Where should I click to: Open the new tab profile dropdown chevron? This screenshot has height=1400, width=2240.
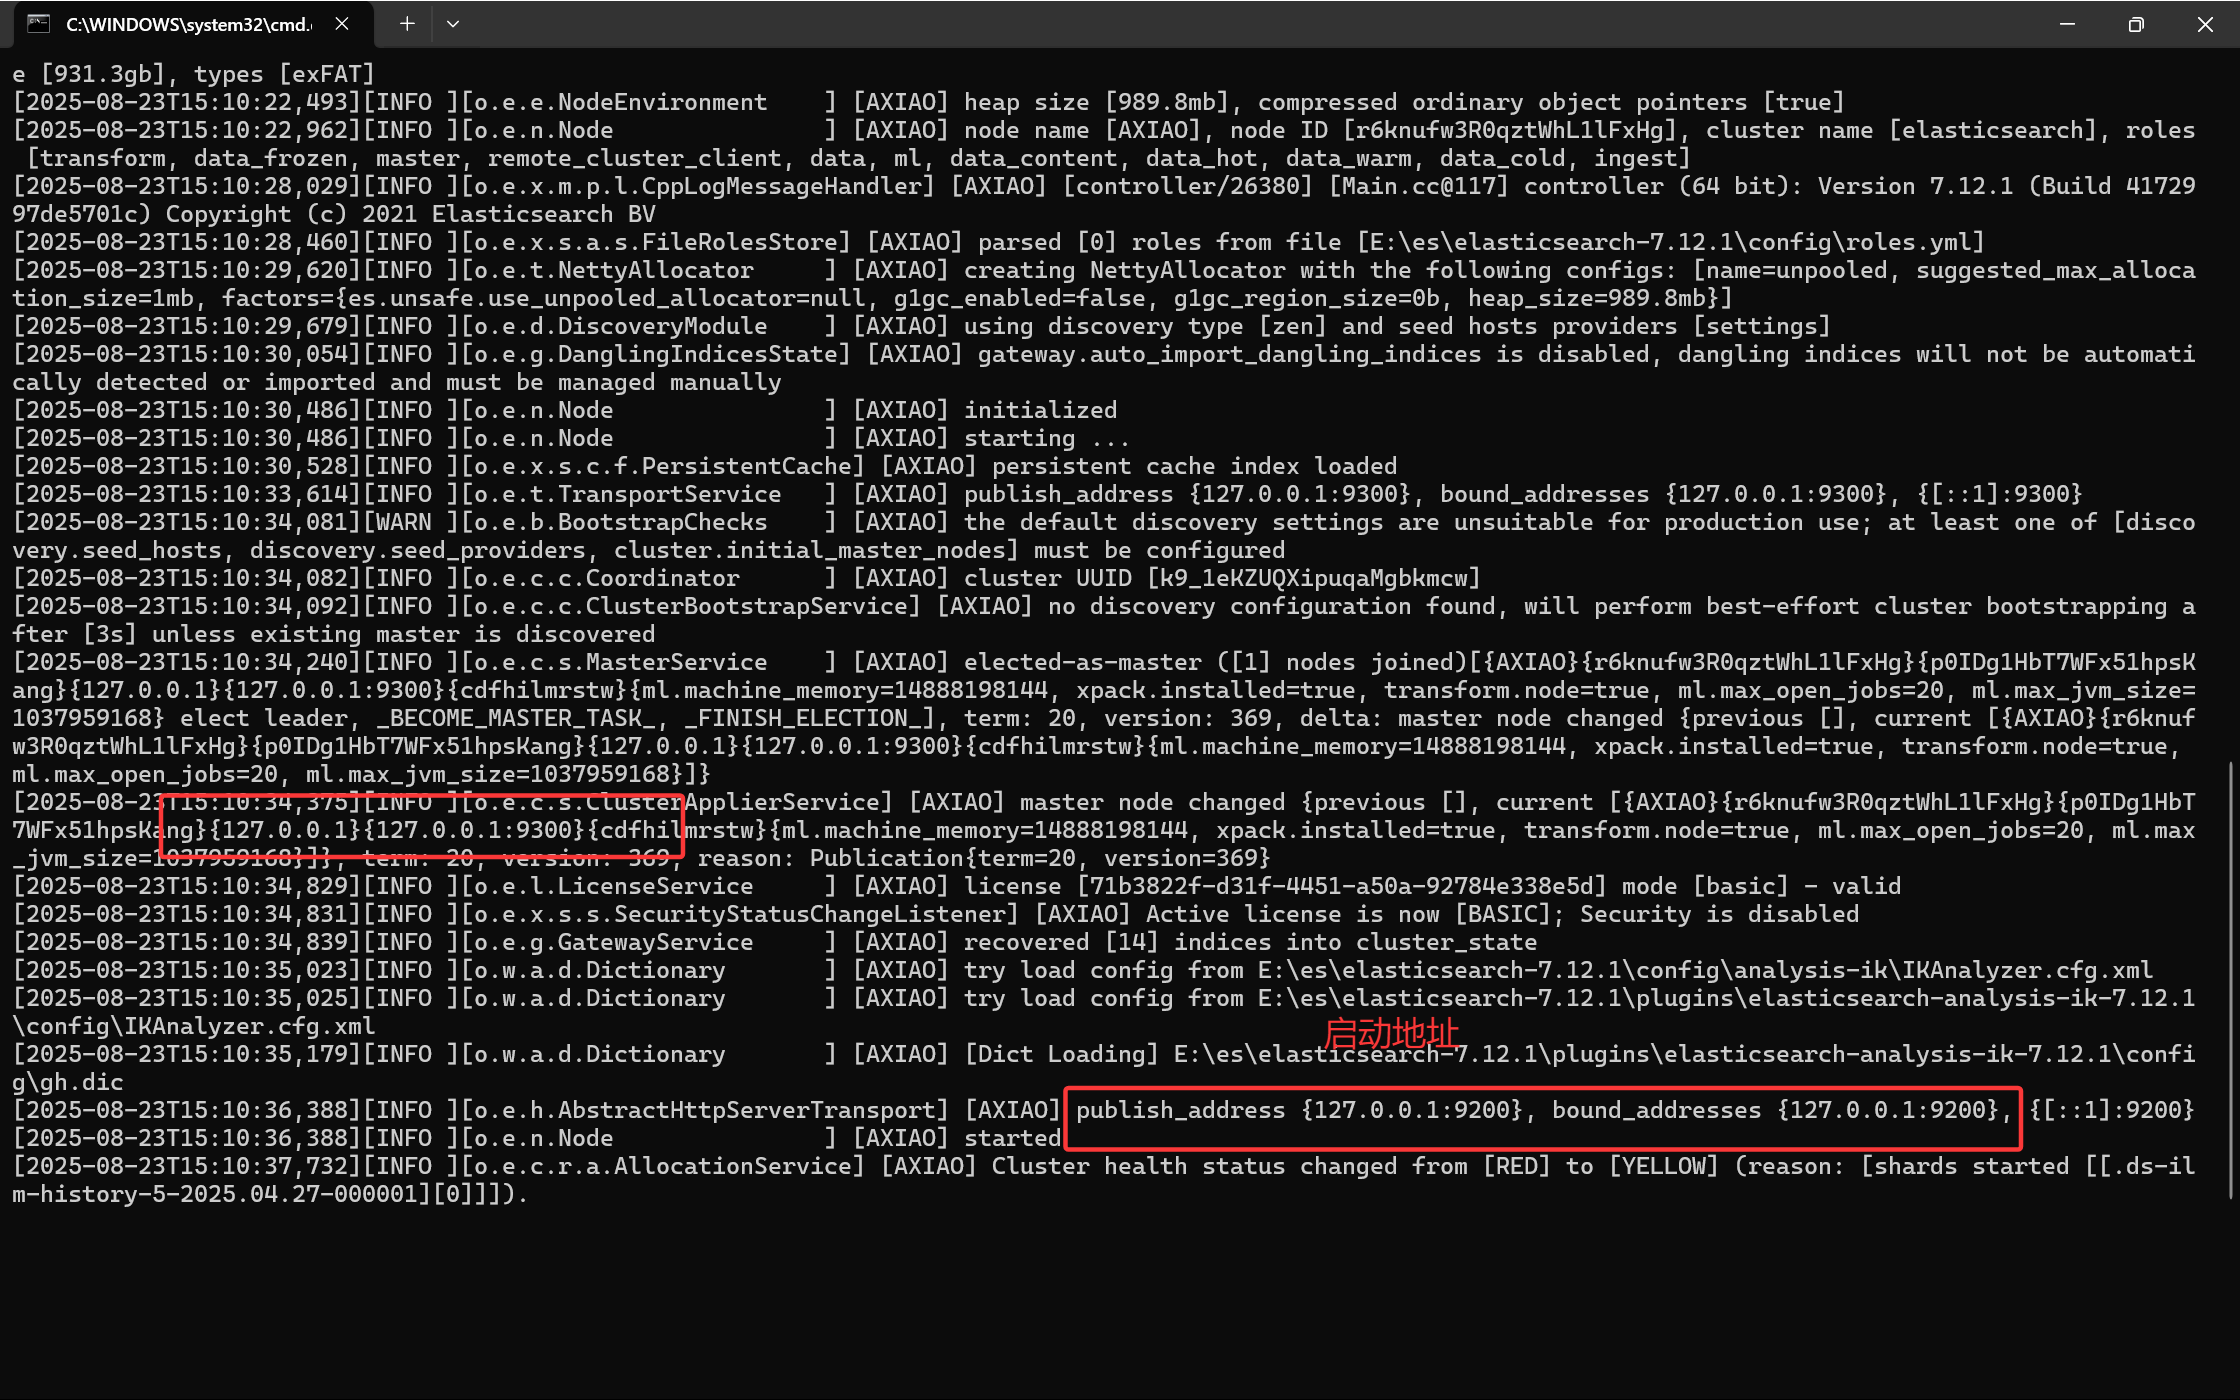tap(453, 23)
